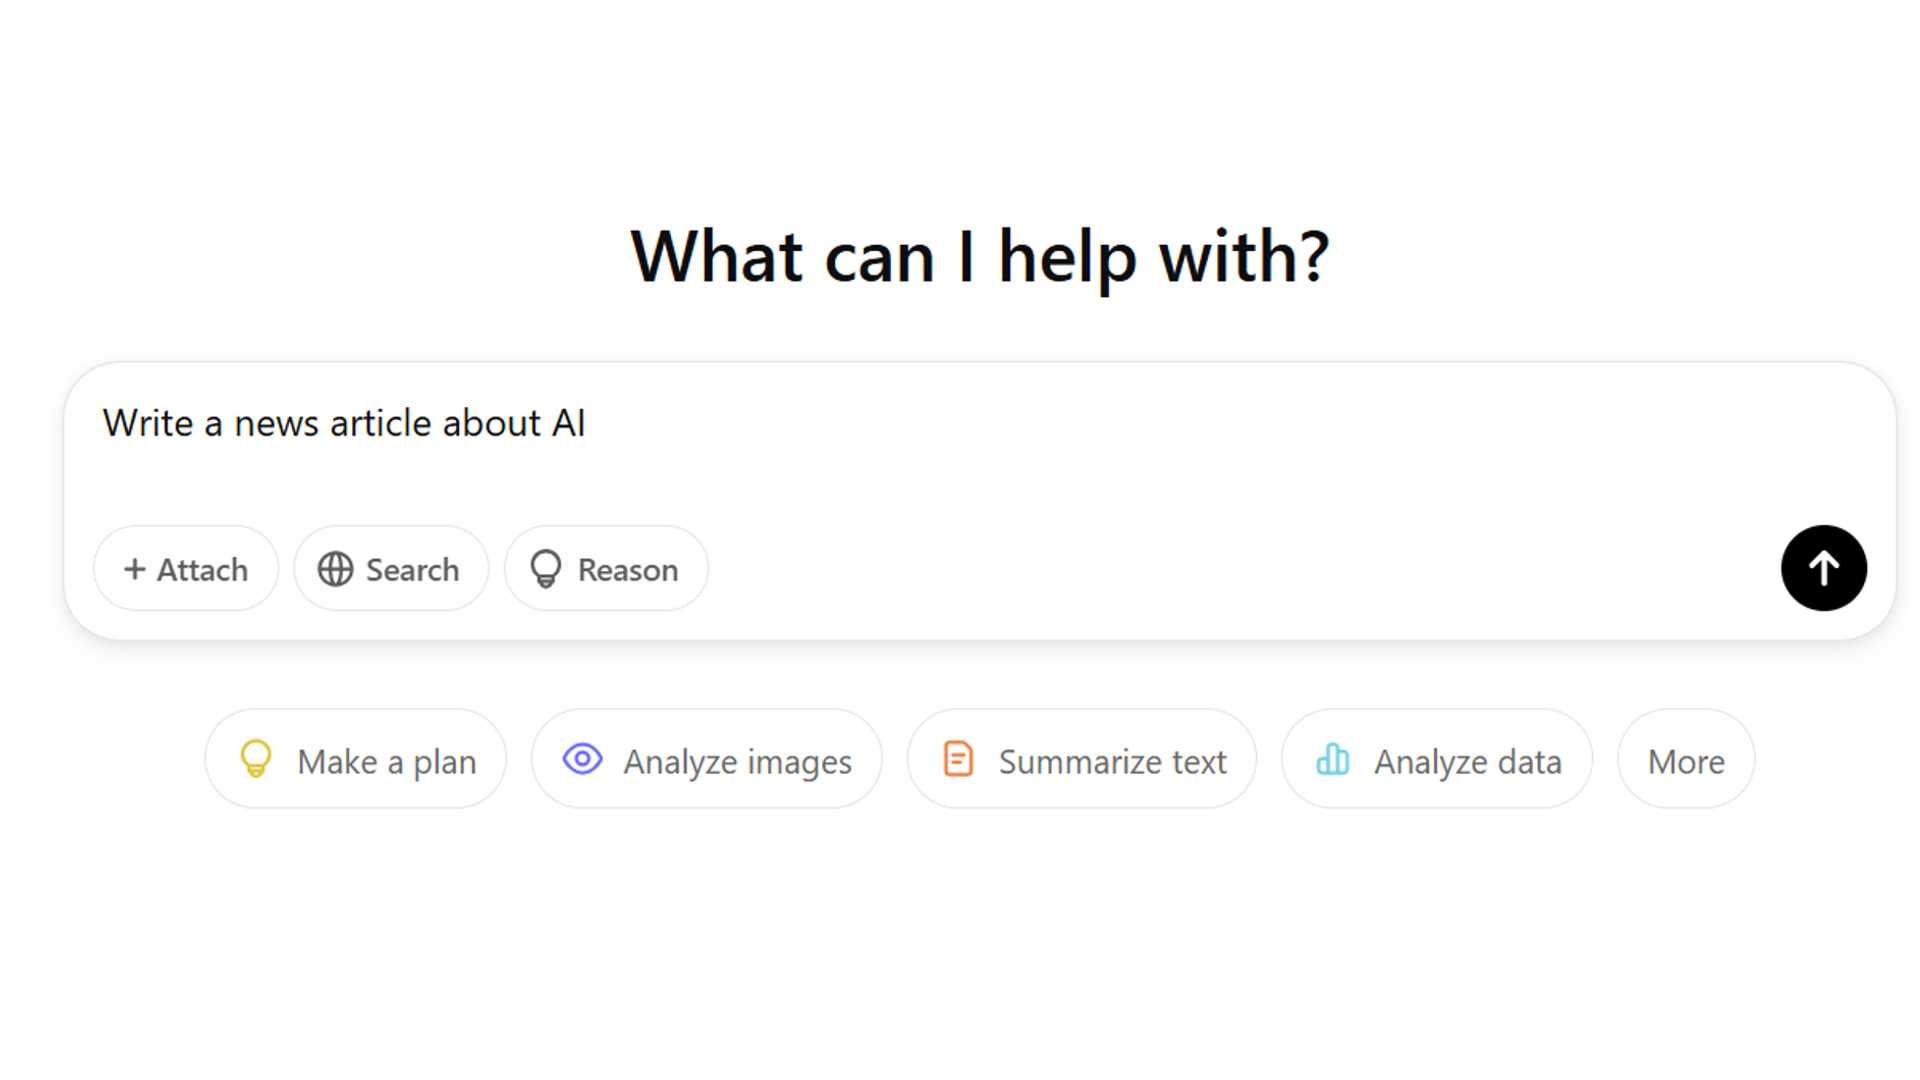Enable the Reason mode label

tap(628, 570)
